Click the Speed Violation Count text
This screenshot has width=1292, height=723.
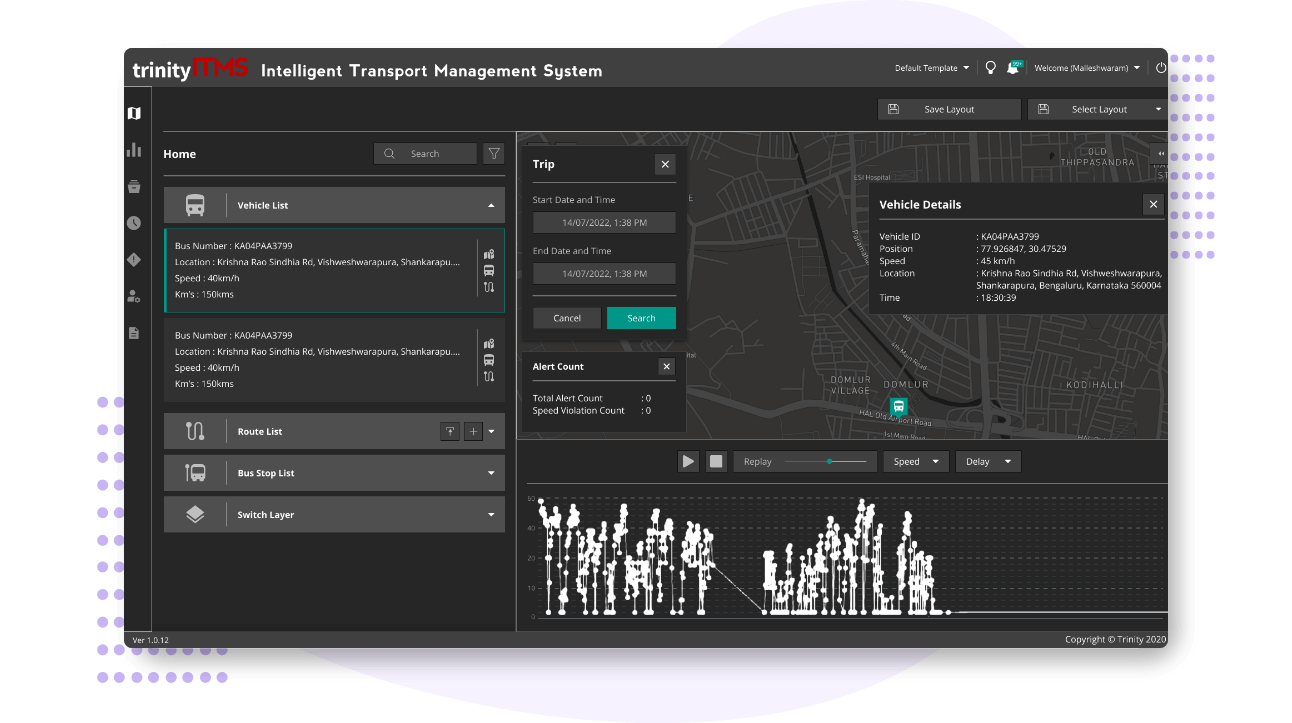579,410
